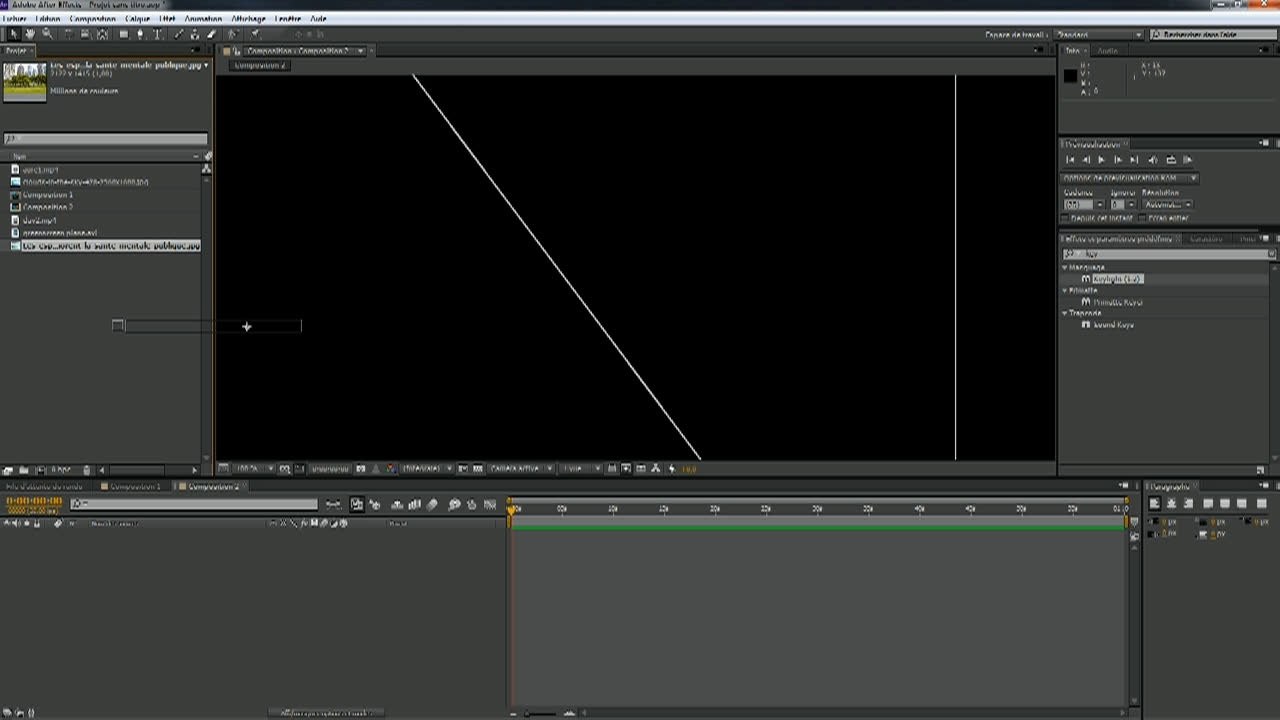Toggle the Loop playback option

1170,160
